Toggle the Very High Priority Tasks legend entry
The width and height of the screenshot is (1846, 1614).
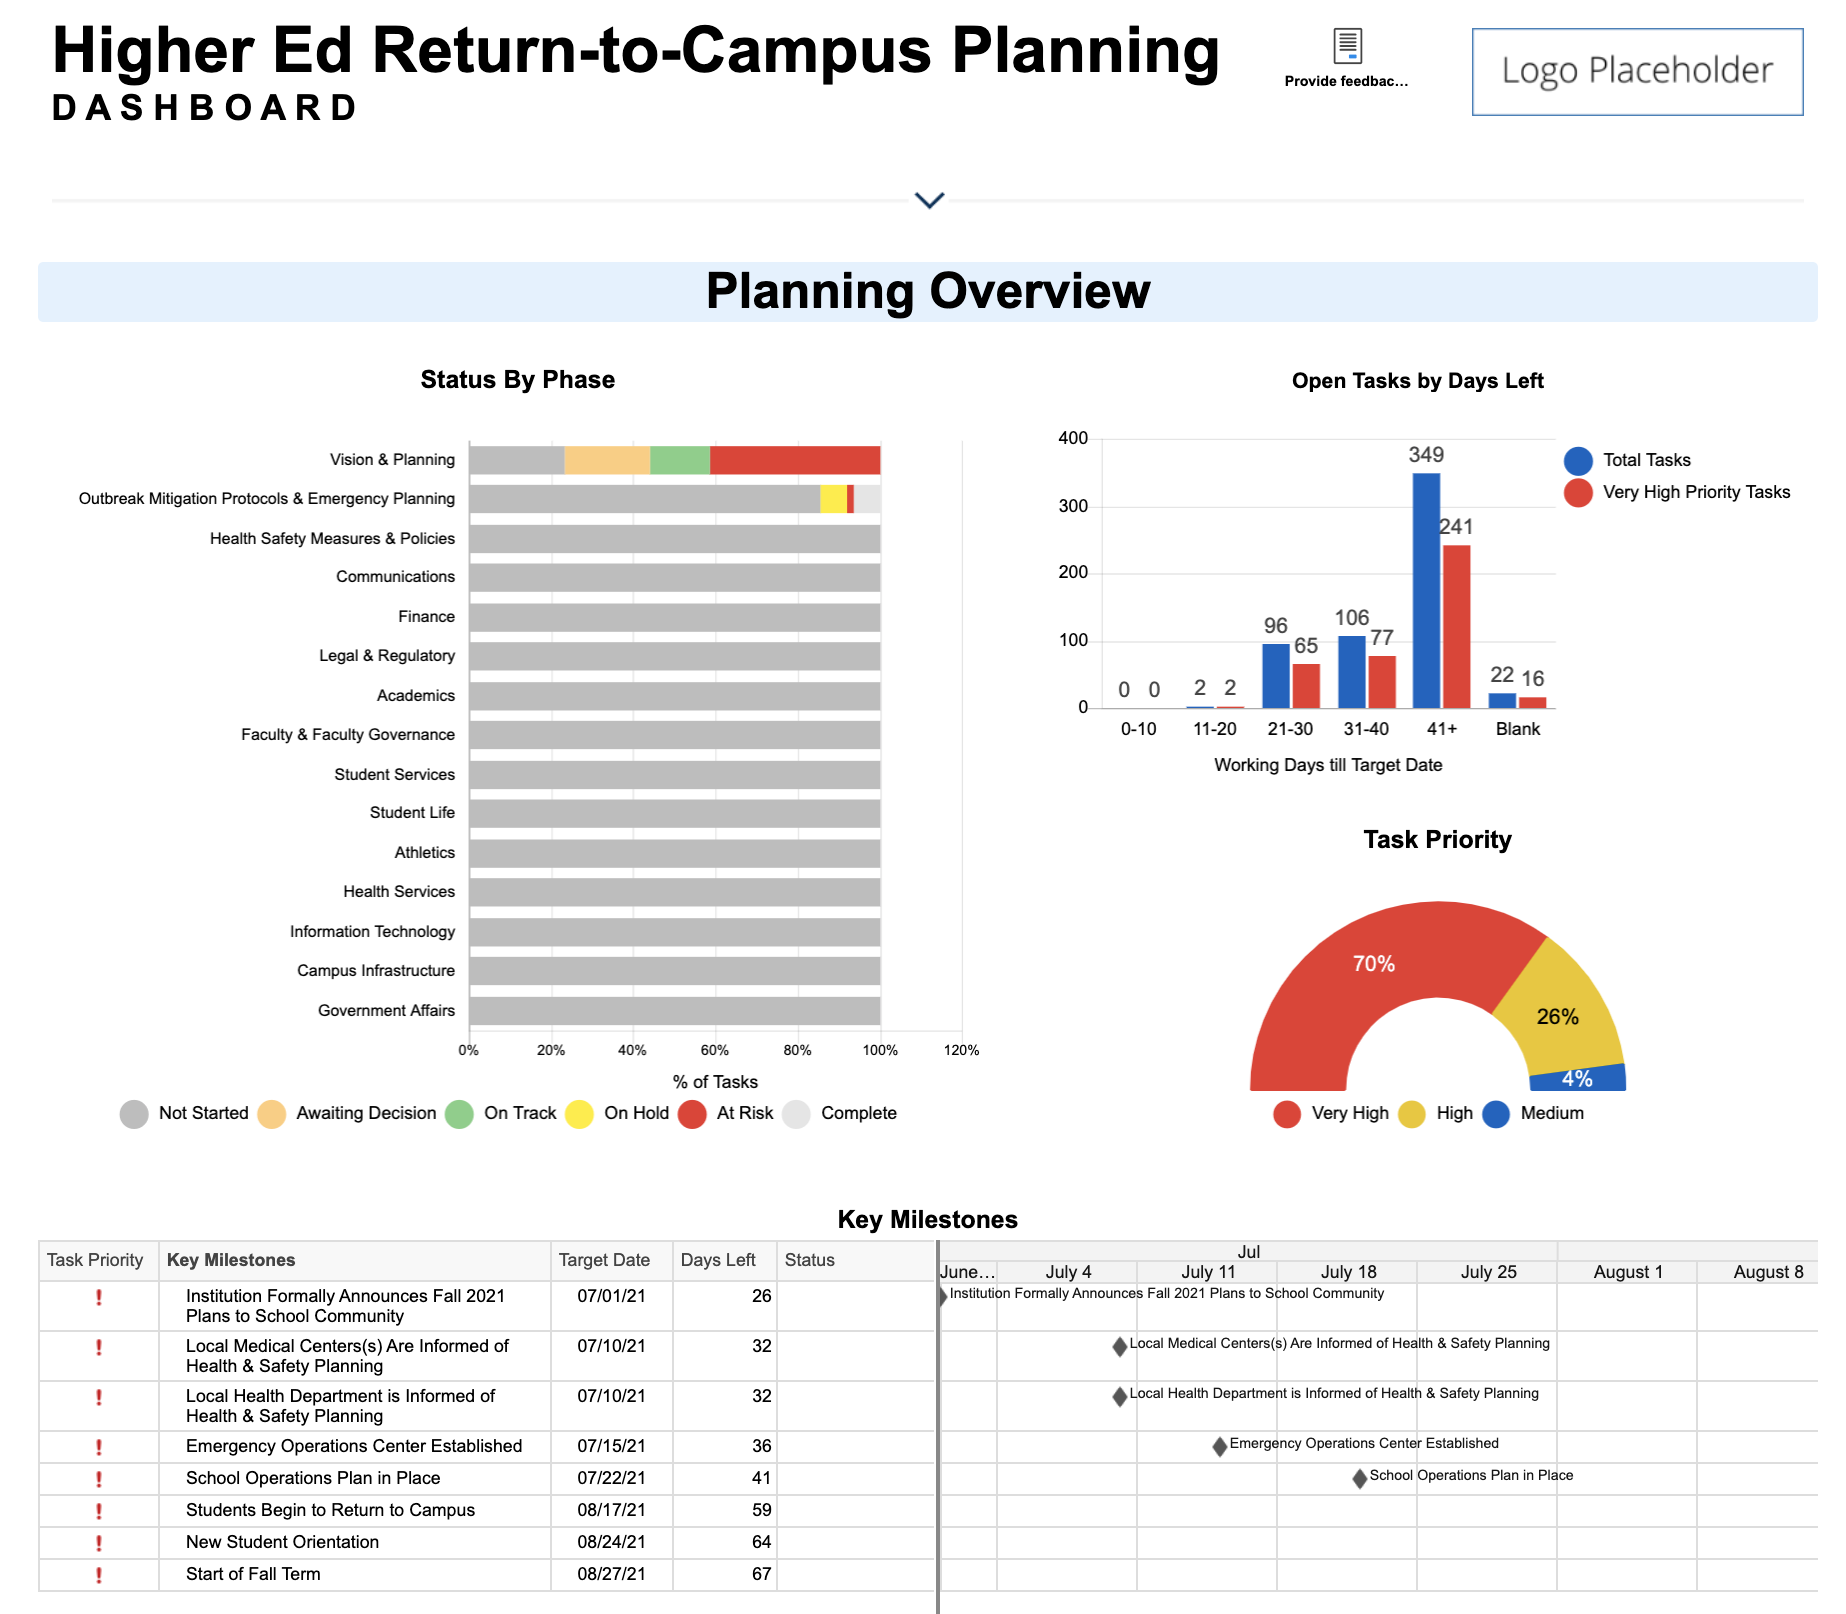tap(1679, 492)
